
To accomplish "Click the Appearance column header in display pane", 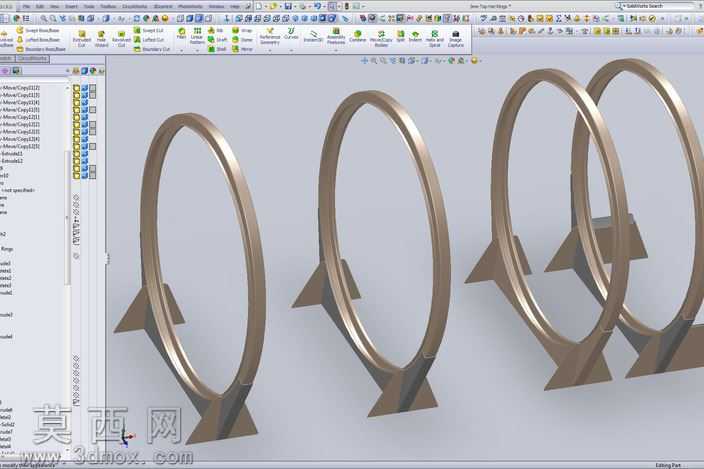I will (x=93, y=71).
